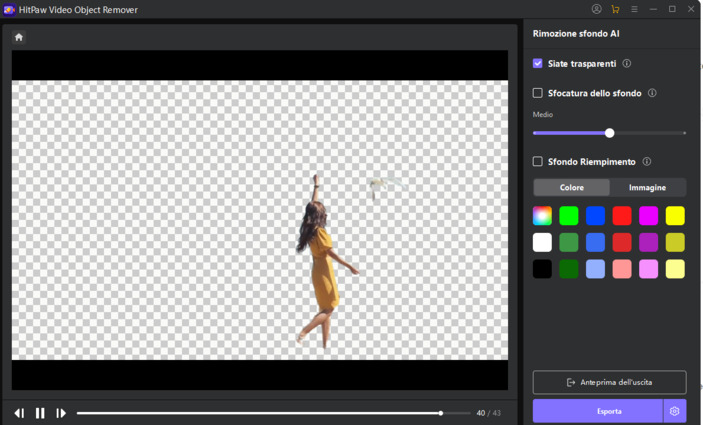This screenshot has height=425, width=703.
Task: Open the rainbow custom color picker swatch
Action: coord(542,215)
